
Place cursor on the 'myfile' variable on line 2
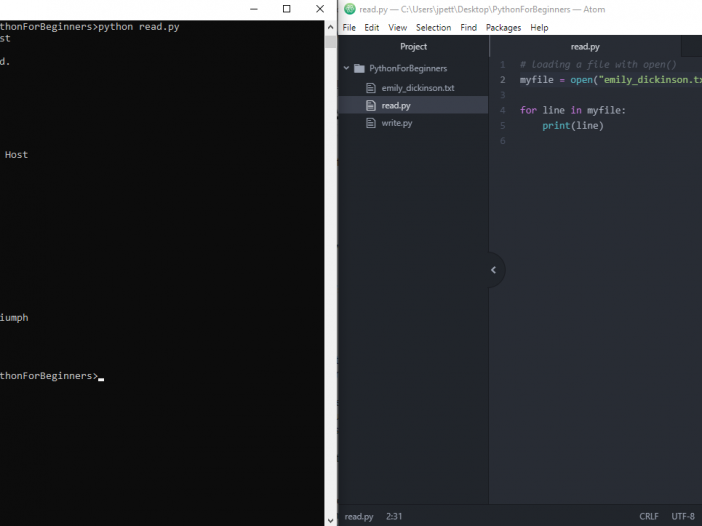[536, 80]
